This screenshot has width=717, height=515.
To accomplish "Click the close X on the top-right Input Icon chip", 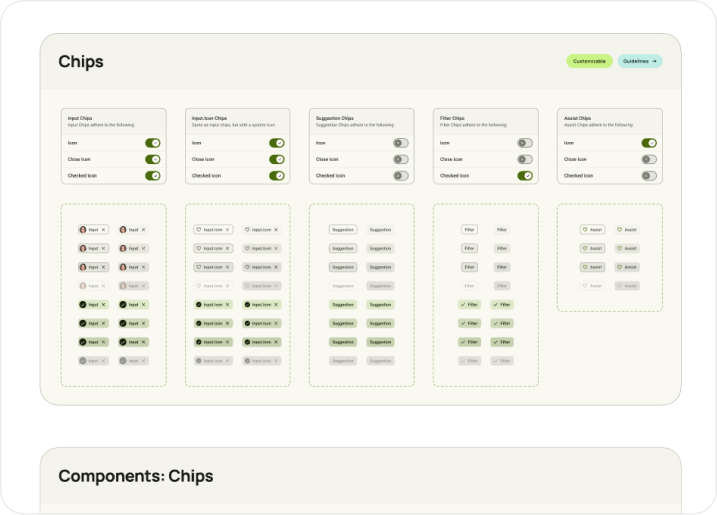I will tap(276, 230).
